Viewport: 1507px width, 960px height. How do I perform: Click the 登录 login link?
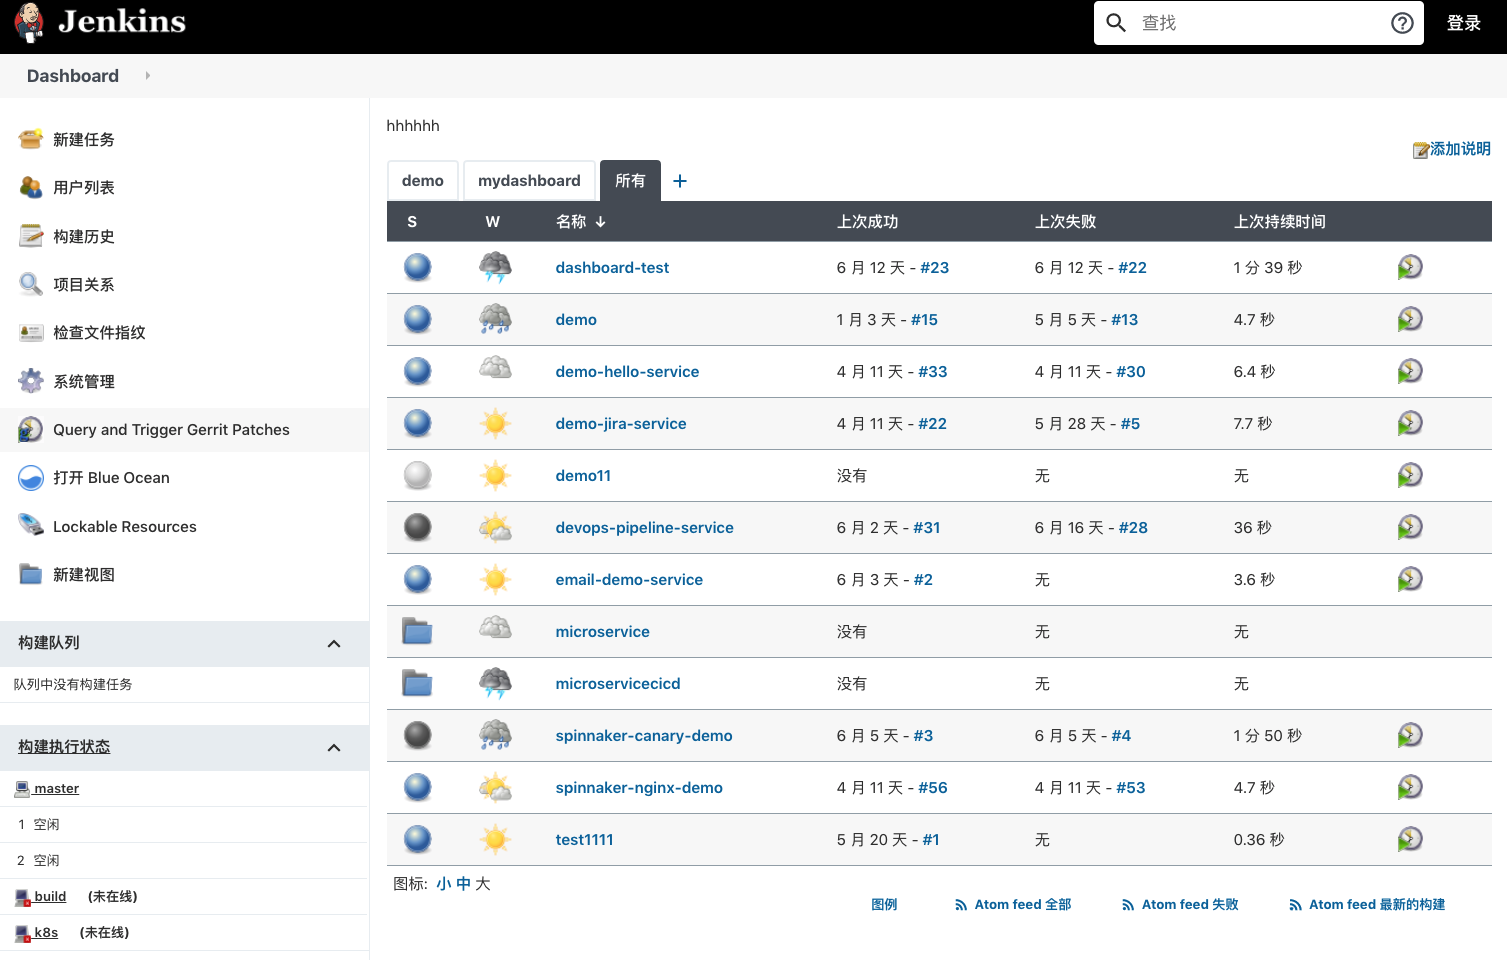(x=1464, y=23)
